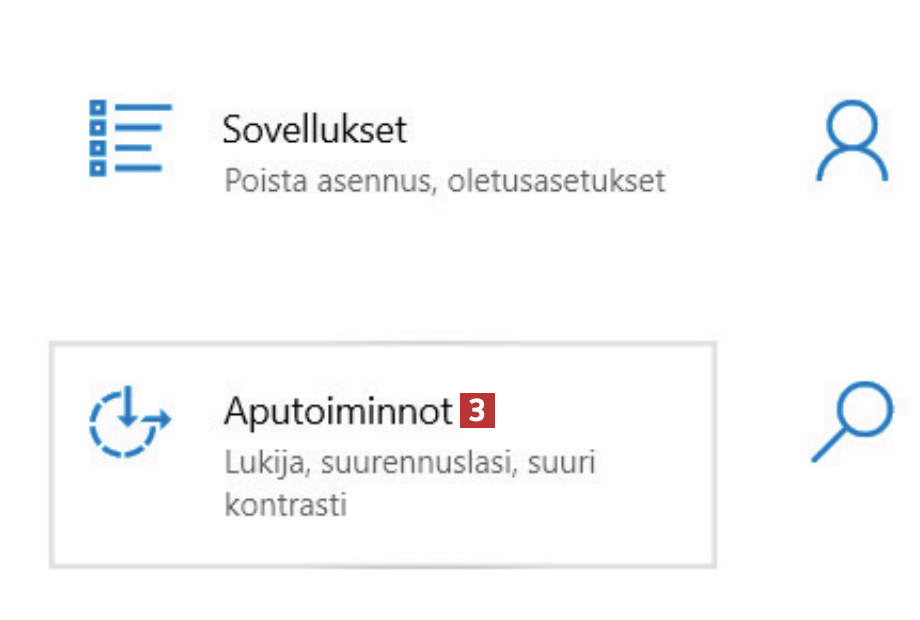Screen dimensions: 920x620
Task: Click the head of the person icon
Action: [853, 125]
